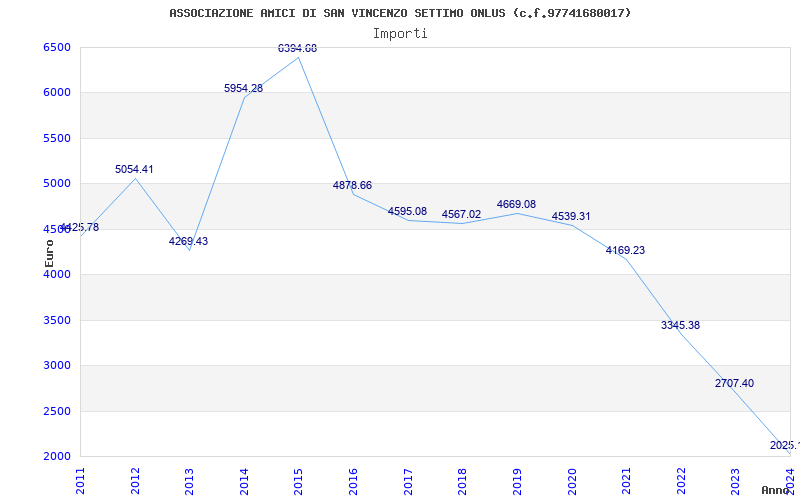Image resolution: width=800 pixels, height=500 pixels.
Task: Click the 6000 y-axis tick label
Action: point(56,93)
